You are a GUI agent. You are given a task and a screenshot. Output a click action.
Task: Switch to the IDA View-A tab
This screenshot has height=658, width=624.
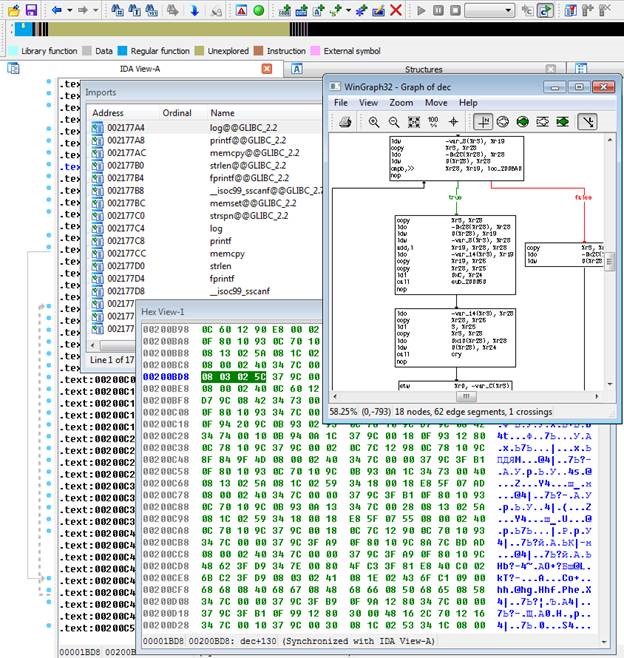tap(140, 69)
